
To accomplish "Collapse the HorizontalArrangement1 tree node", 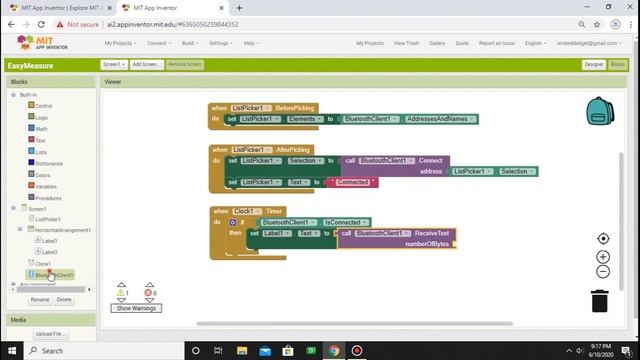I will click(20, 229).
